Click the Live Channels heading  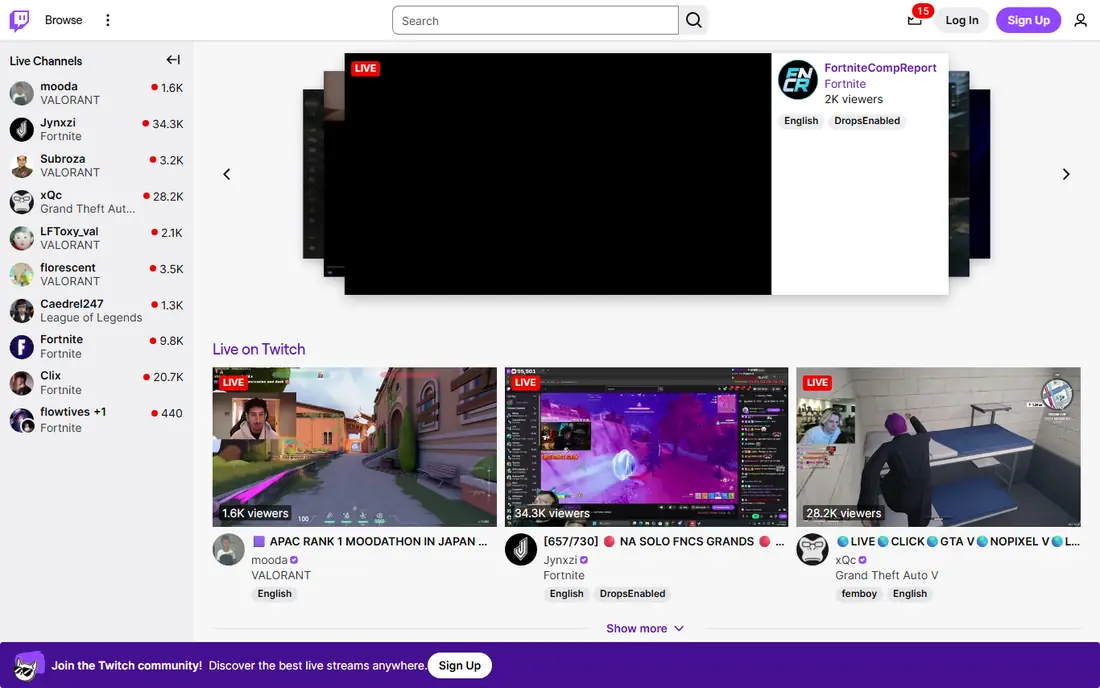46,61
